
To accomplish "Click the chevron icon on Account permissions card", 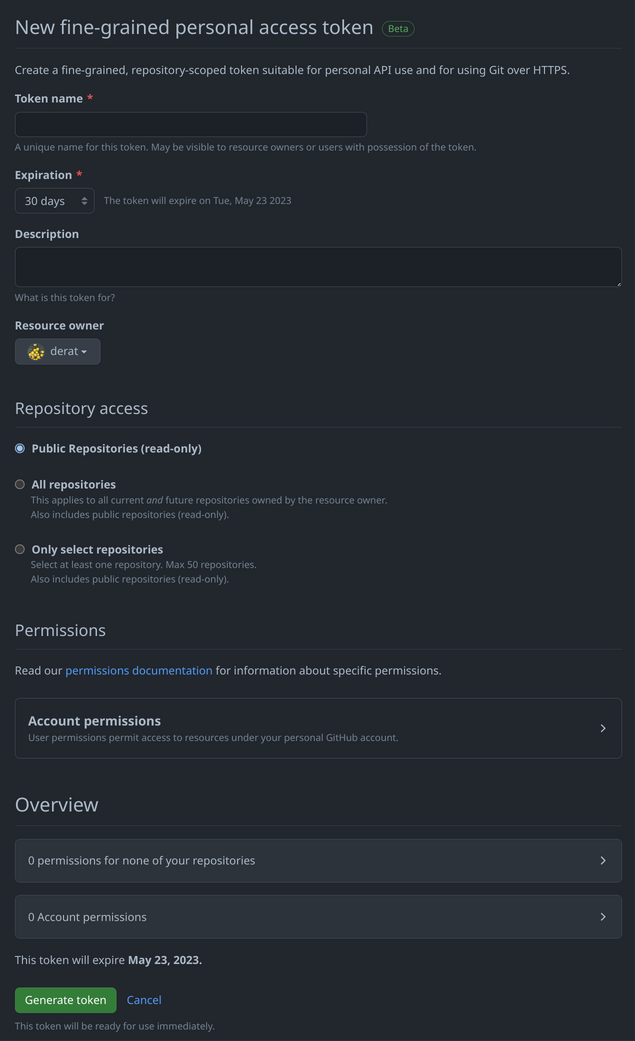I will pyautogui.click(x=603, y=728).
